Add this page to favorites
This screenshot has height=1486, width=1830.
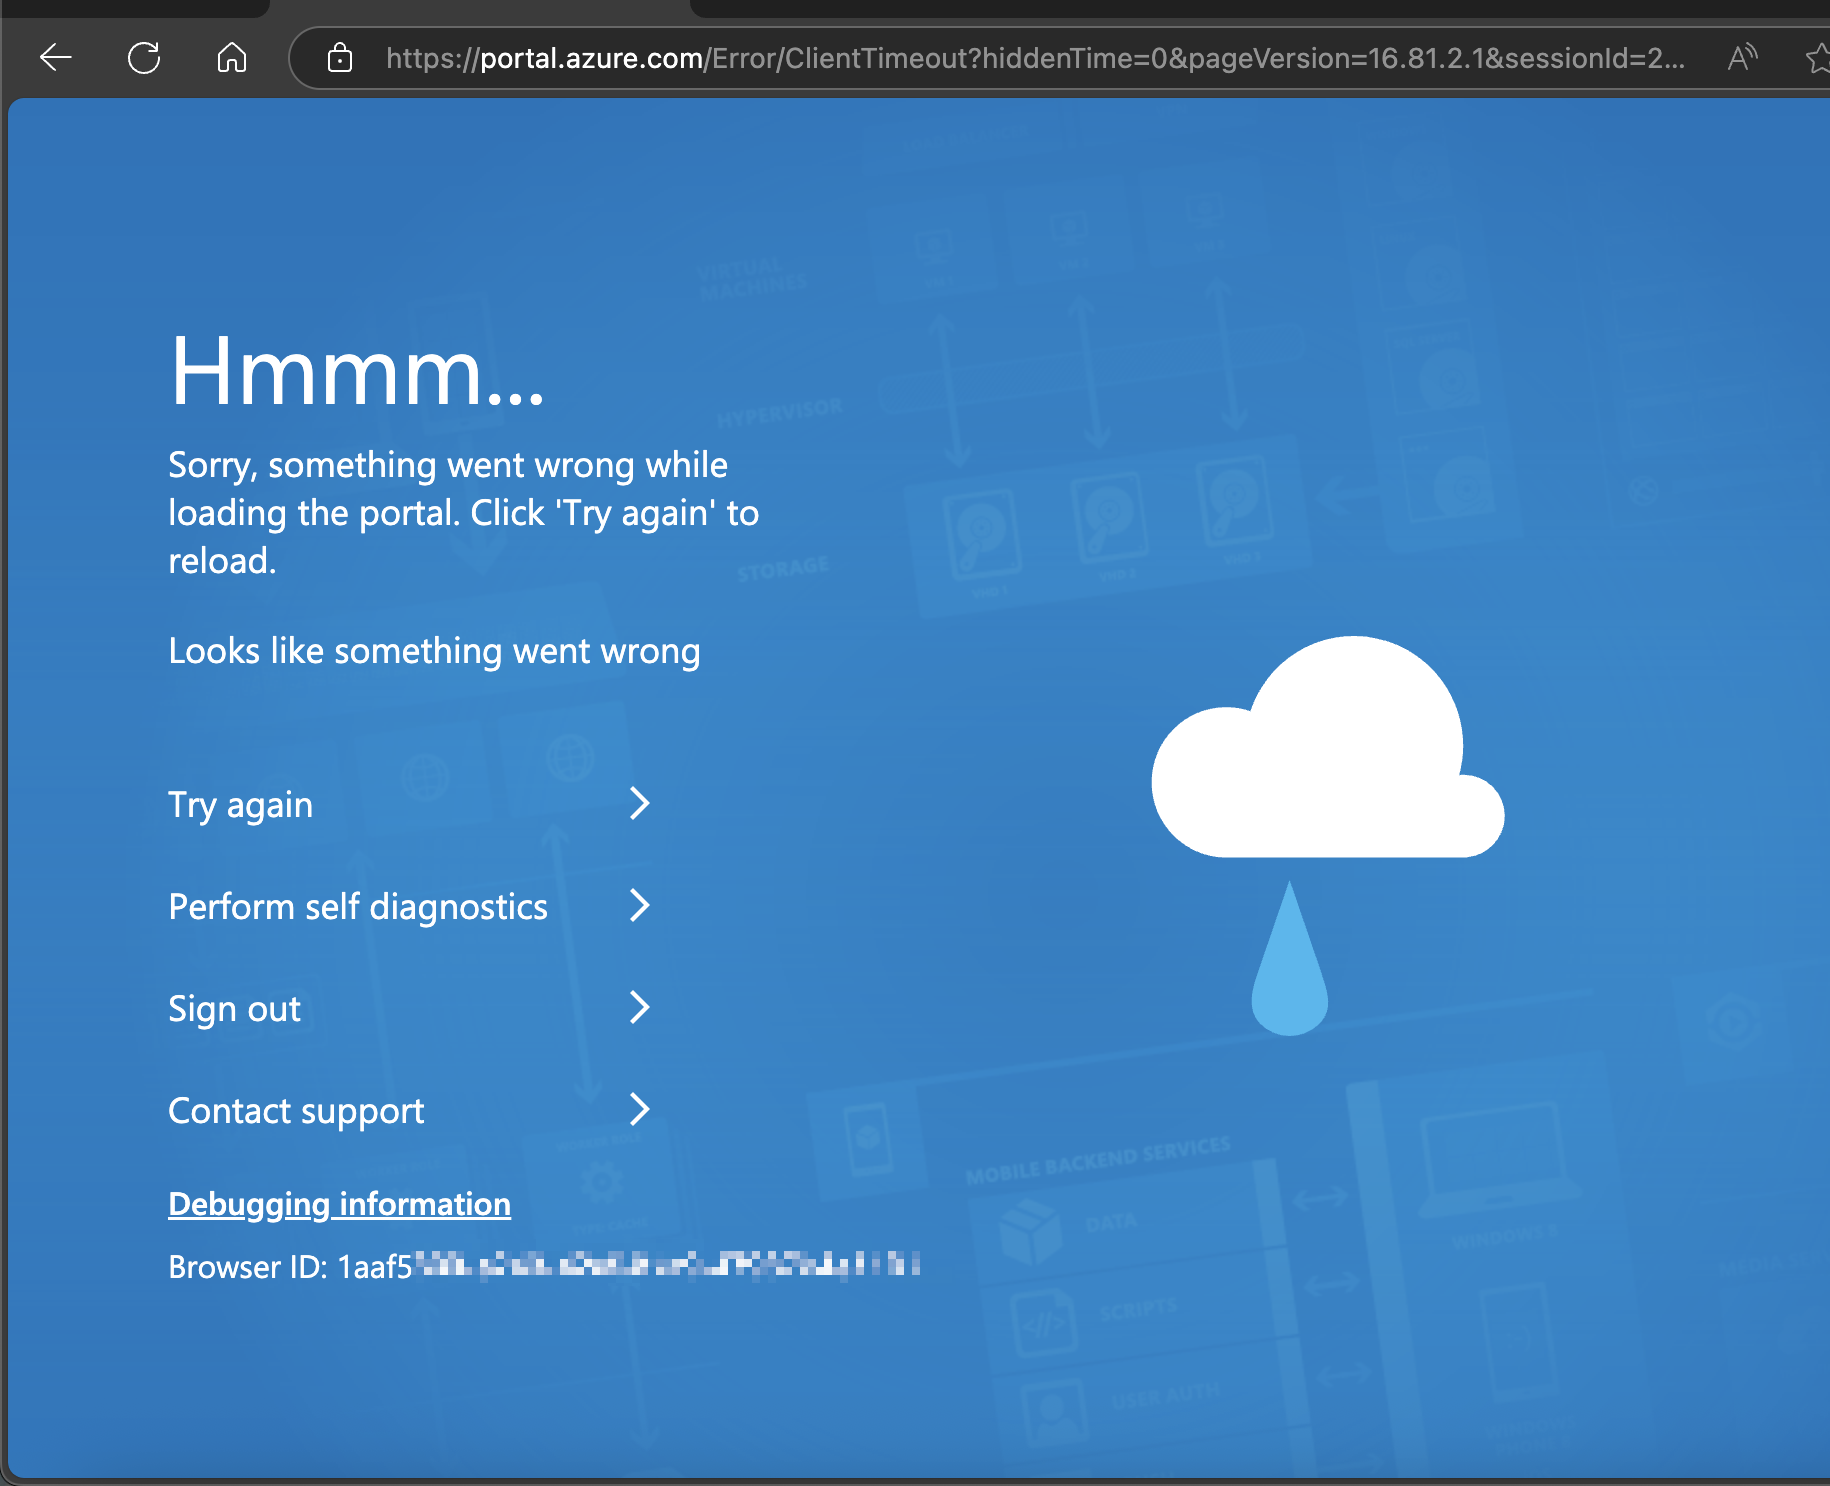[1817, 57]
